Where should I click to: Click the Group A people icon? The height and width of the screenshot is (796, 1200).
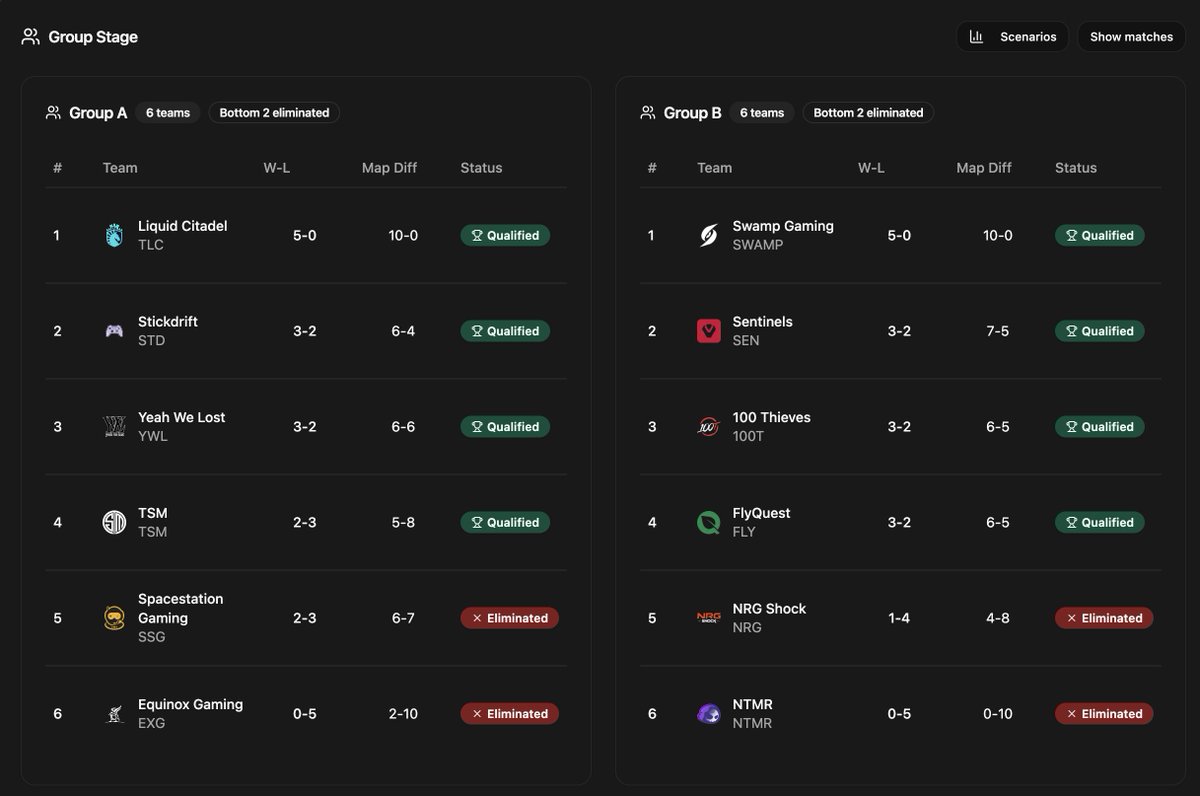pos(54,113)
